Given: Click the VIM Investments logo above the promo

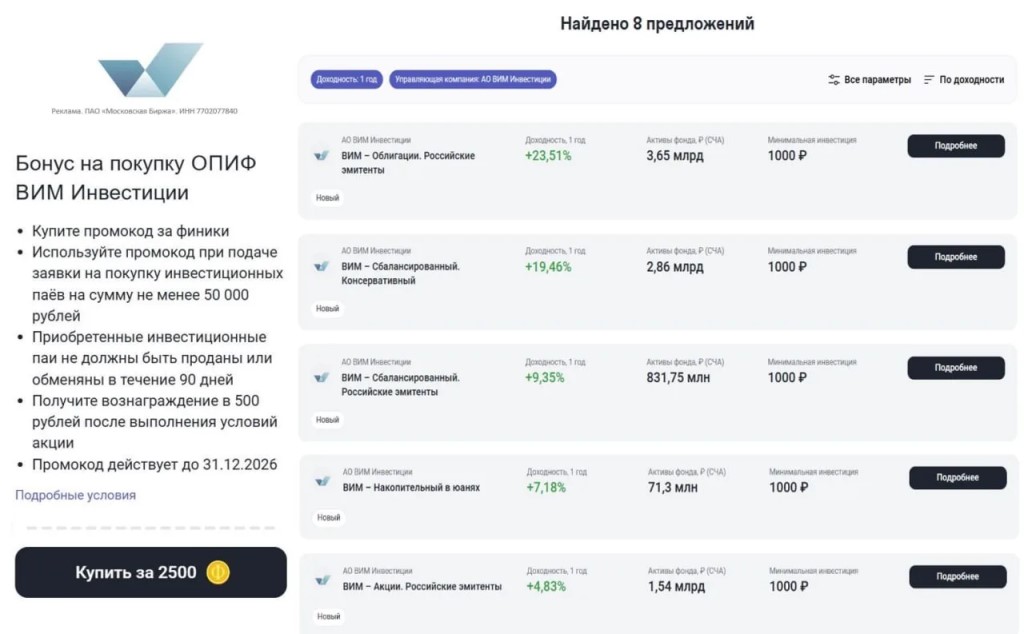Looking at the screenshot, I should [150, 70].
